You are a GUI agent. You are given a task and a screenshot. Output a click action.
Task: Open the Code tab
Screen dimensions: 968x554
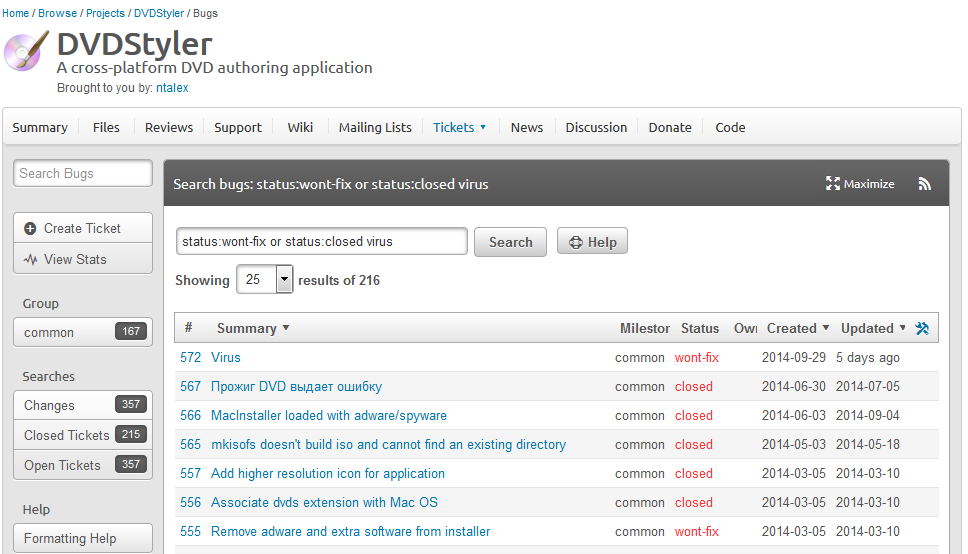730,127
